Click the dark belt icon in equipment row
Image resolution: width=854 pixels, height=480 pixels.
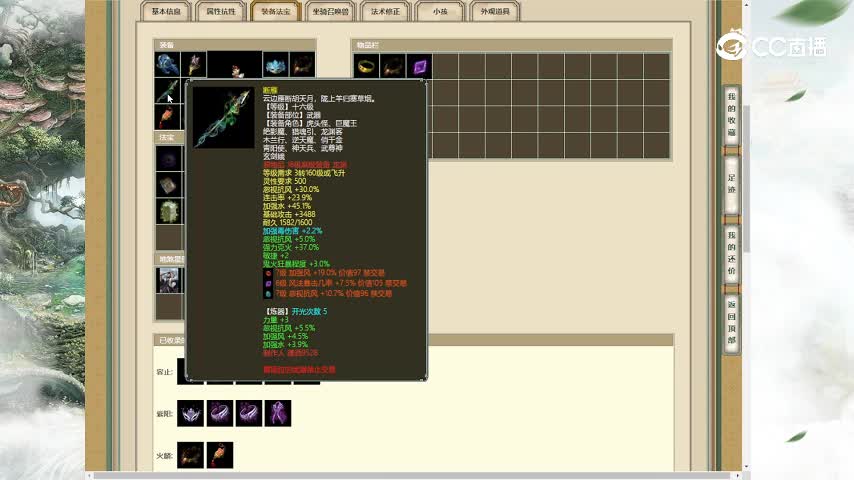coord(302,65)
